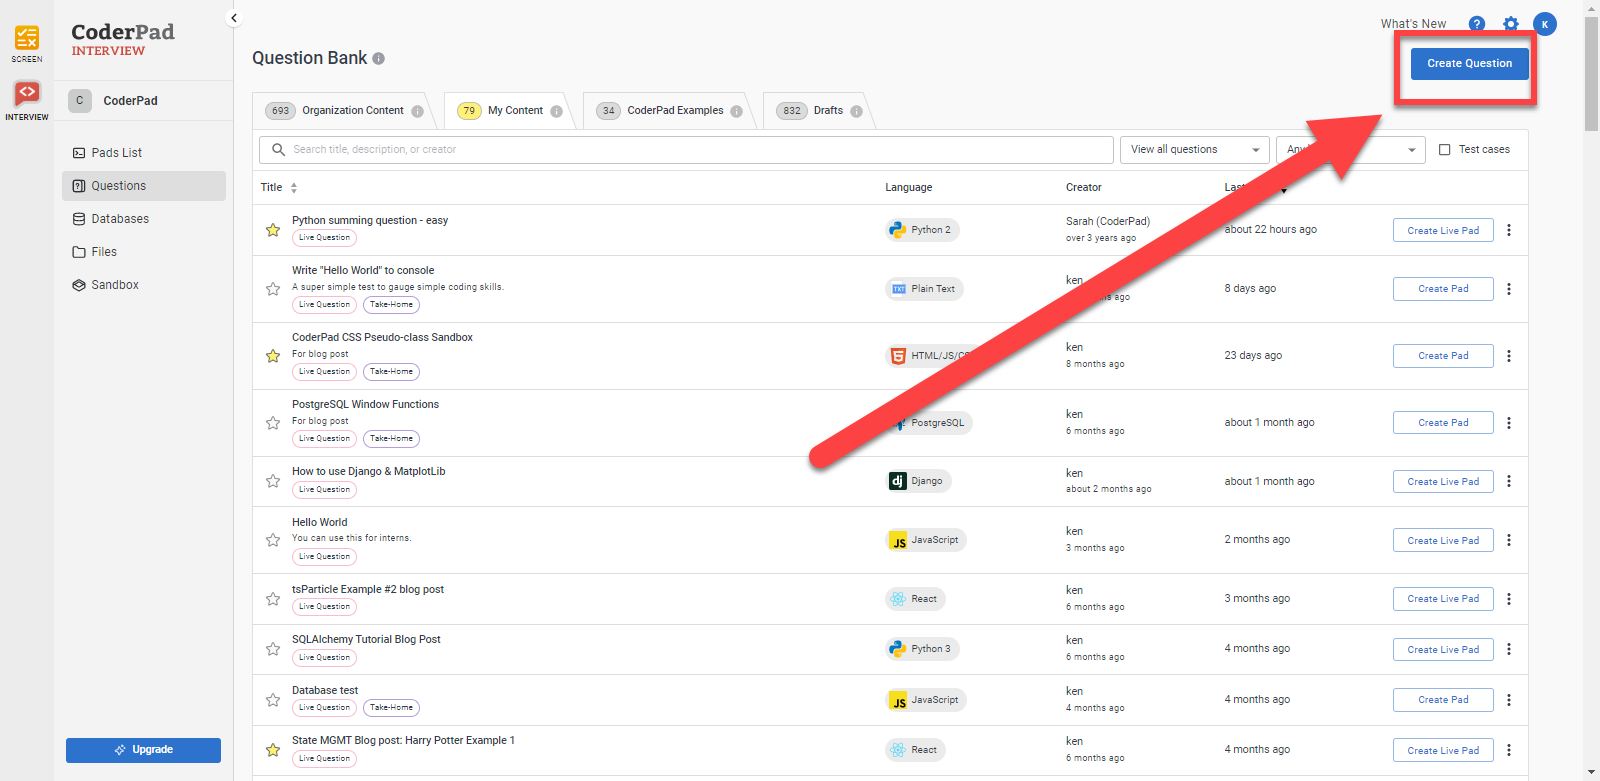Favorite the Write "Hello World" to console question
Screen dimensions: 1600x781
273,289
